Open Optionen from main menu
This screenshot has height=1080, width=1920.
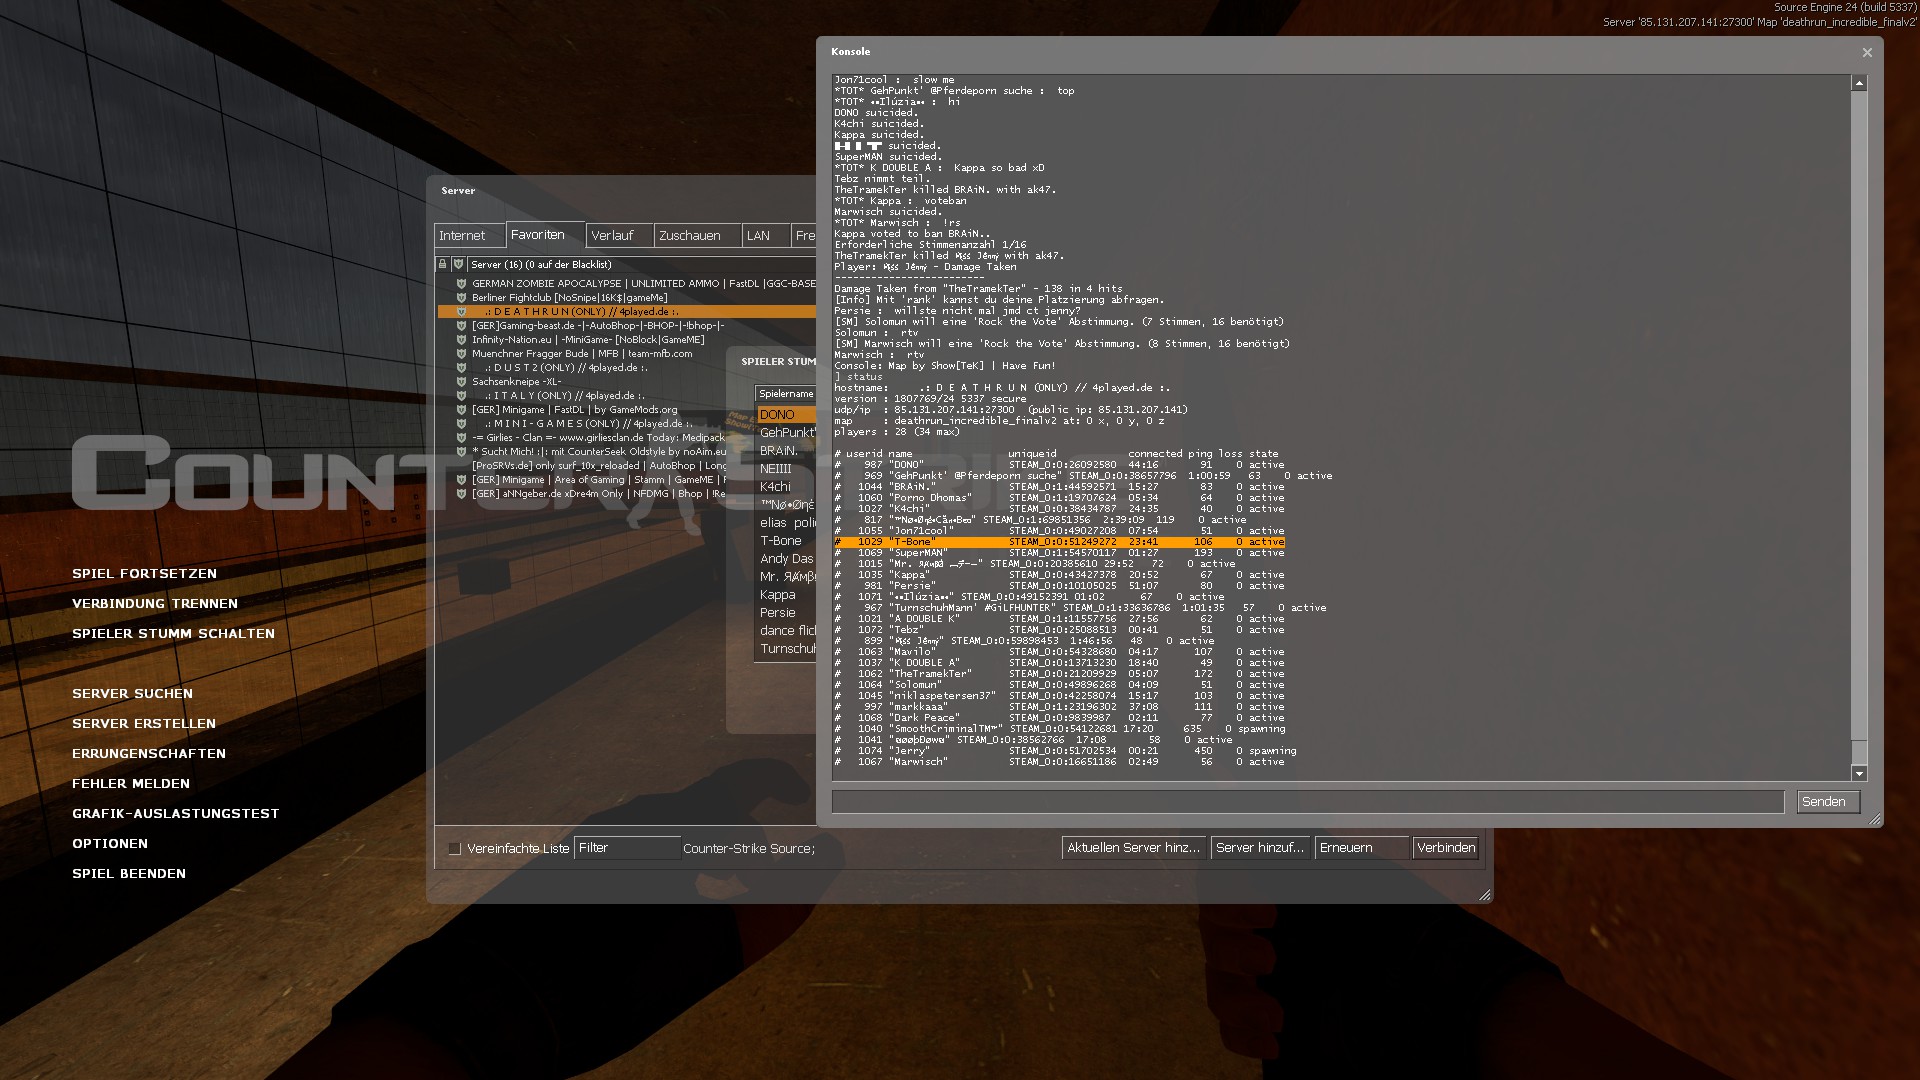click(x=110, y=844)
